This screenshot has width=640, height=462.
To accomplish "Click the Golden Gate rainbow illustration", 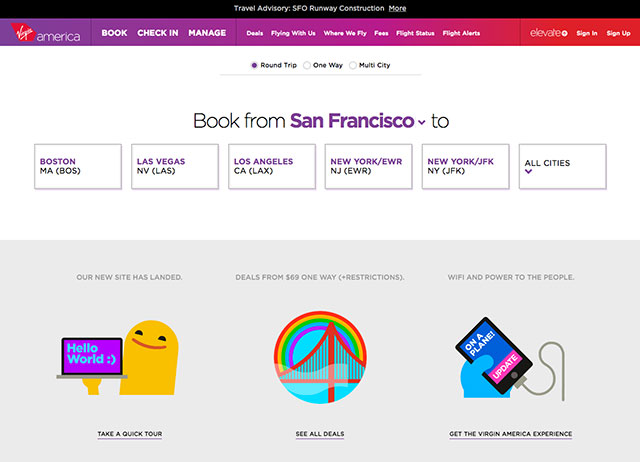I will click(320, 358).
